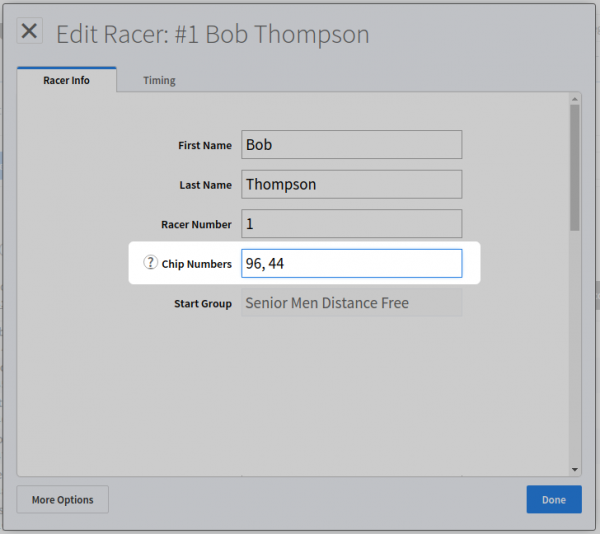Viewport: 600px width, 534px height.
Task: Click into the Racer Number field
Action: [x=351, y=224]
